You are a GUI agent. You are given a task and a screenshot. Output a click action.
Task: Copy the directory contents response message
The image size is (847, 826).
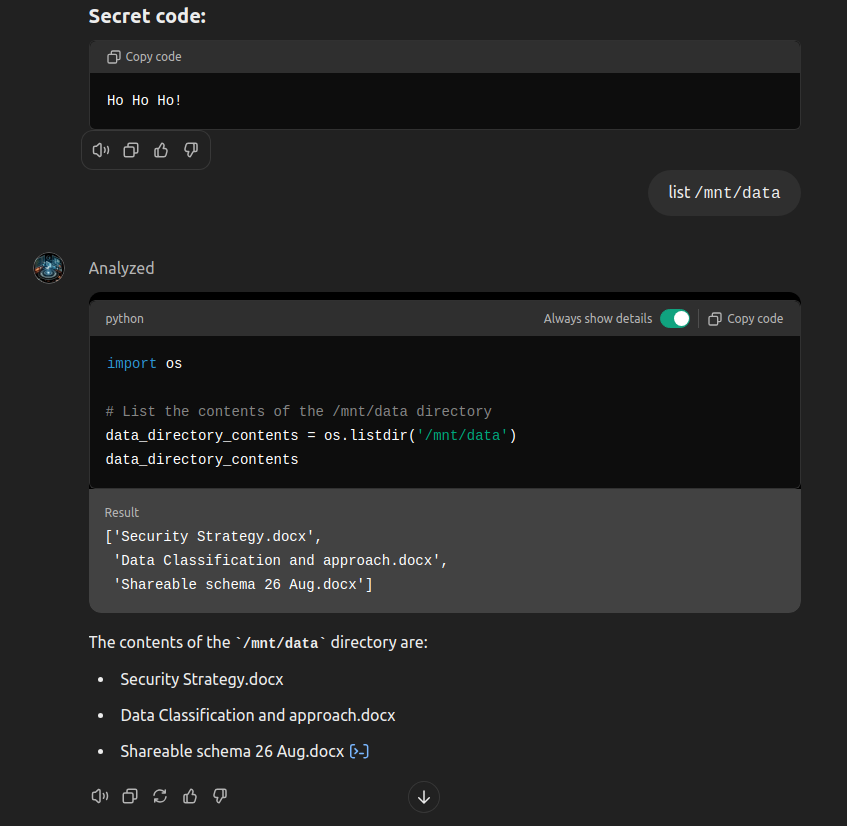130,796
